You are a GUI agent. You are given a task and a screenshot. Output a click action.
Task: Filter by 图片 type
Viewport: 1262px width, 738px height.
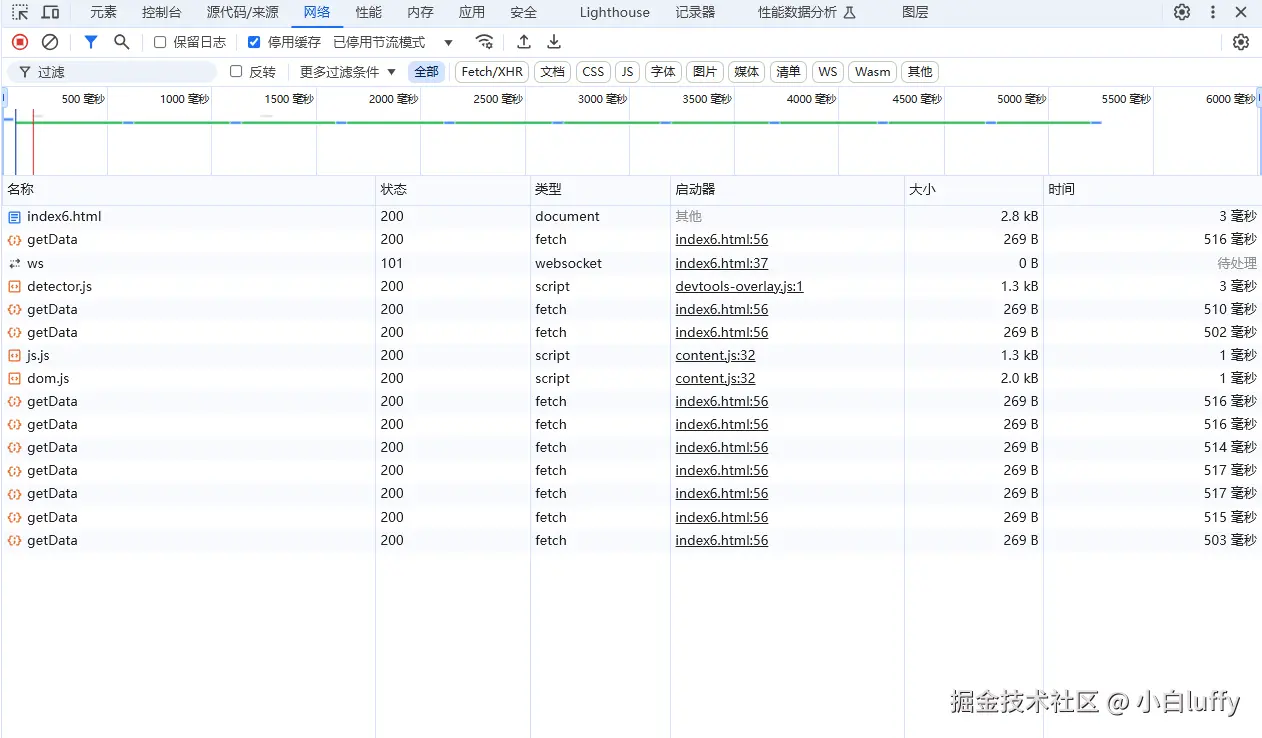point(705,72)
